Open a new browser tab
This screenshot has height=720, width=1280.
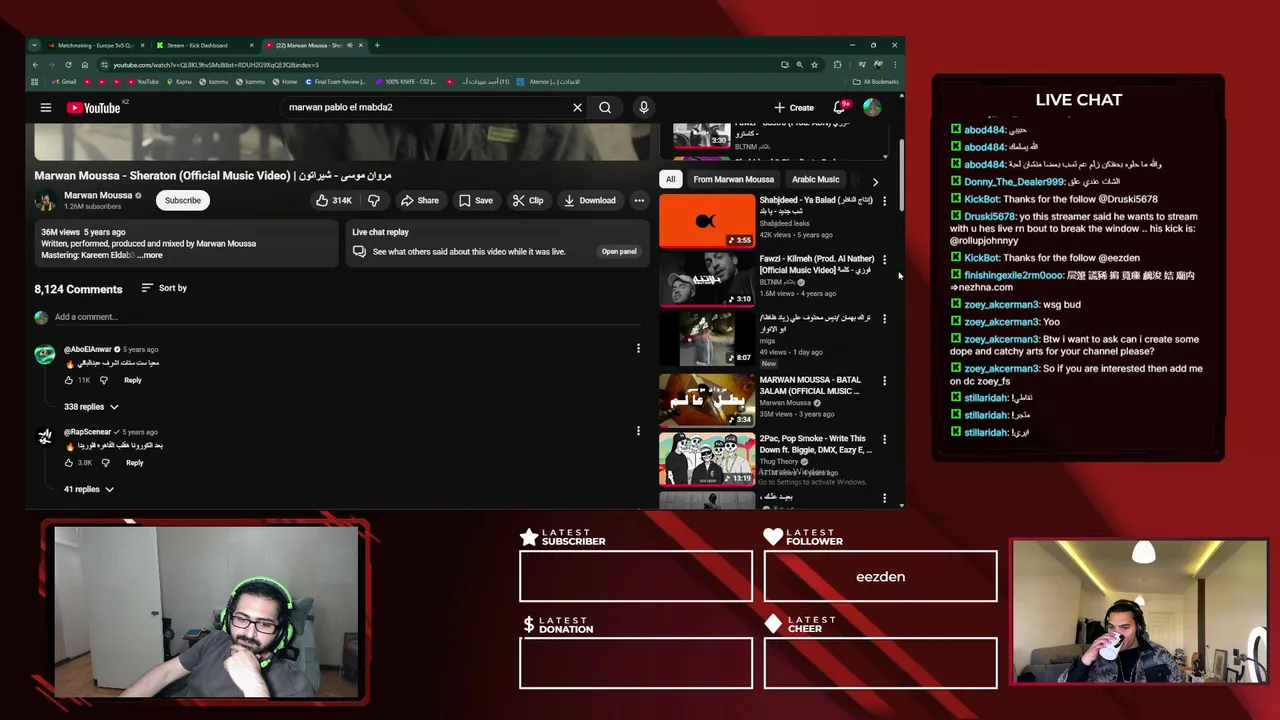click(377, 45)
